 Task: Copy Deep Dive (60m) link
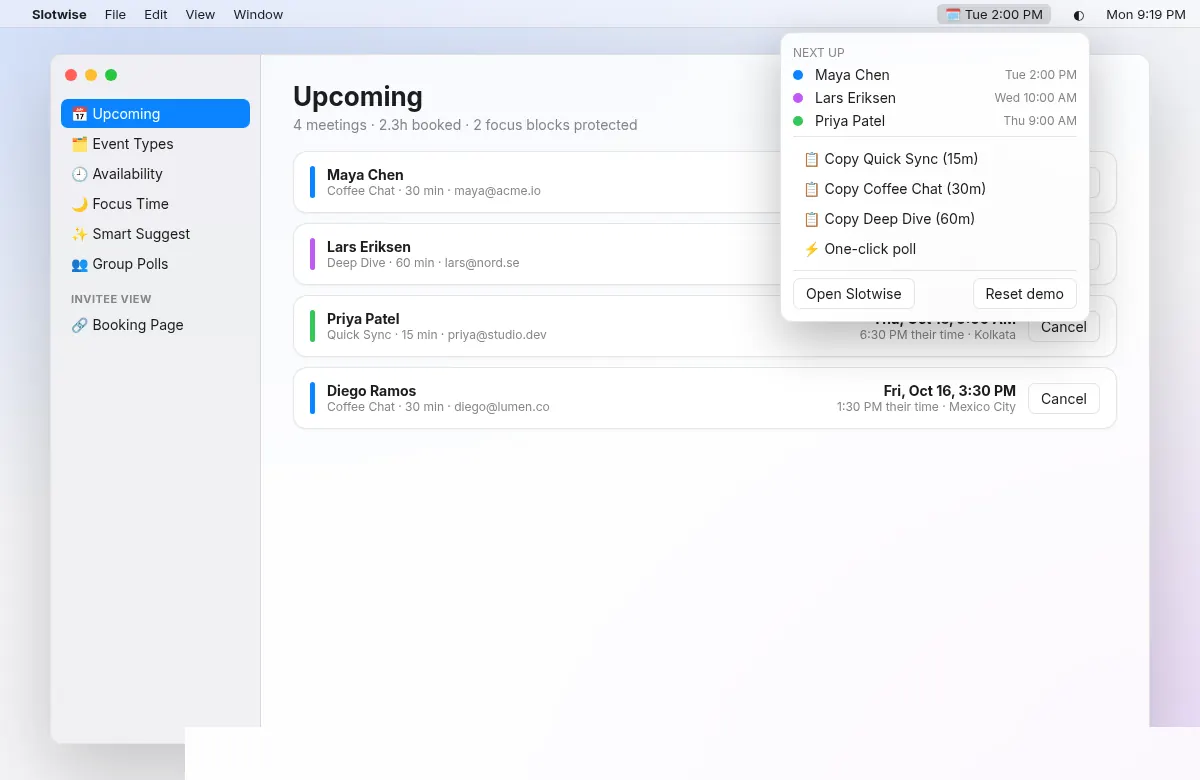click(x=935, y=219)
